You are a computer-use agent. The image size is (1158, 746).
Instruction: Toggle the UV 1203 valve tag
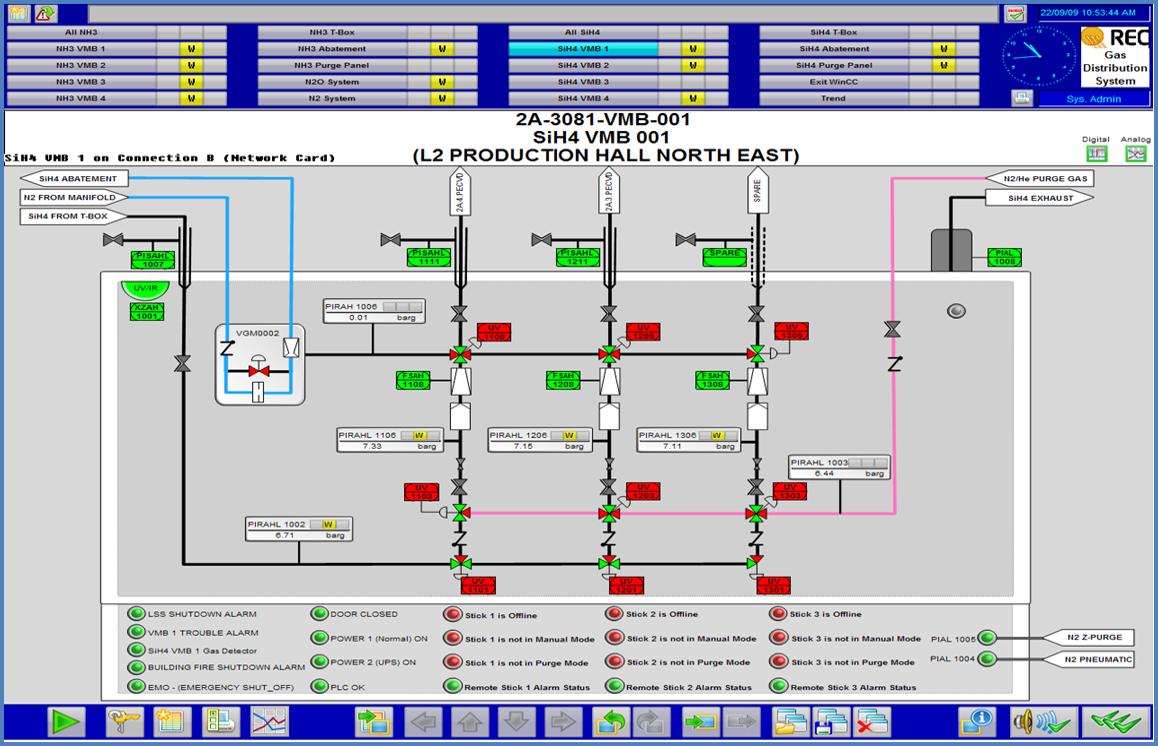click(x=643, y=491)
